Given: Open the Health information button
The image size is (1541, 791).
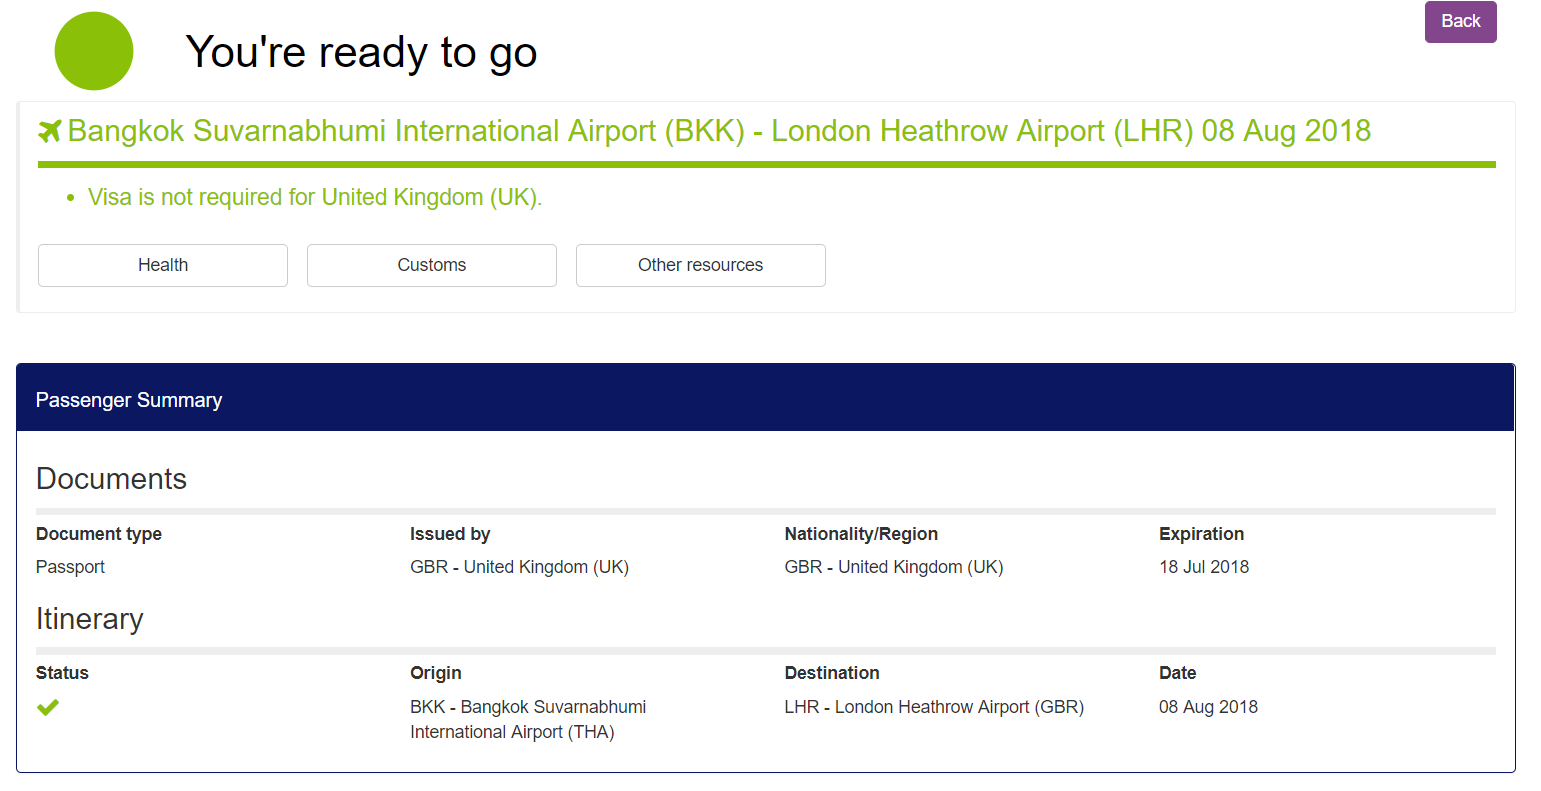Looking at the screenshot, I should pos(163,265).
